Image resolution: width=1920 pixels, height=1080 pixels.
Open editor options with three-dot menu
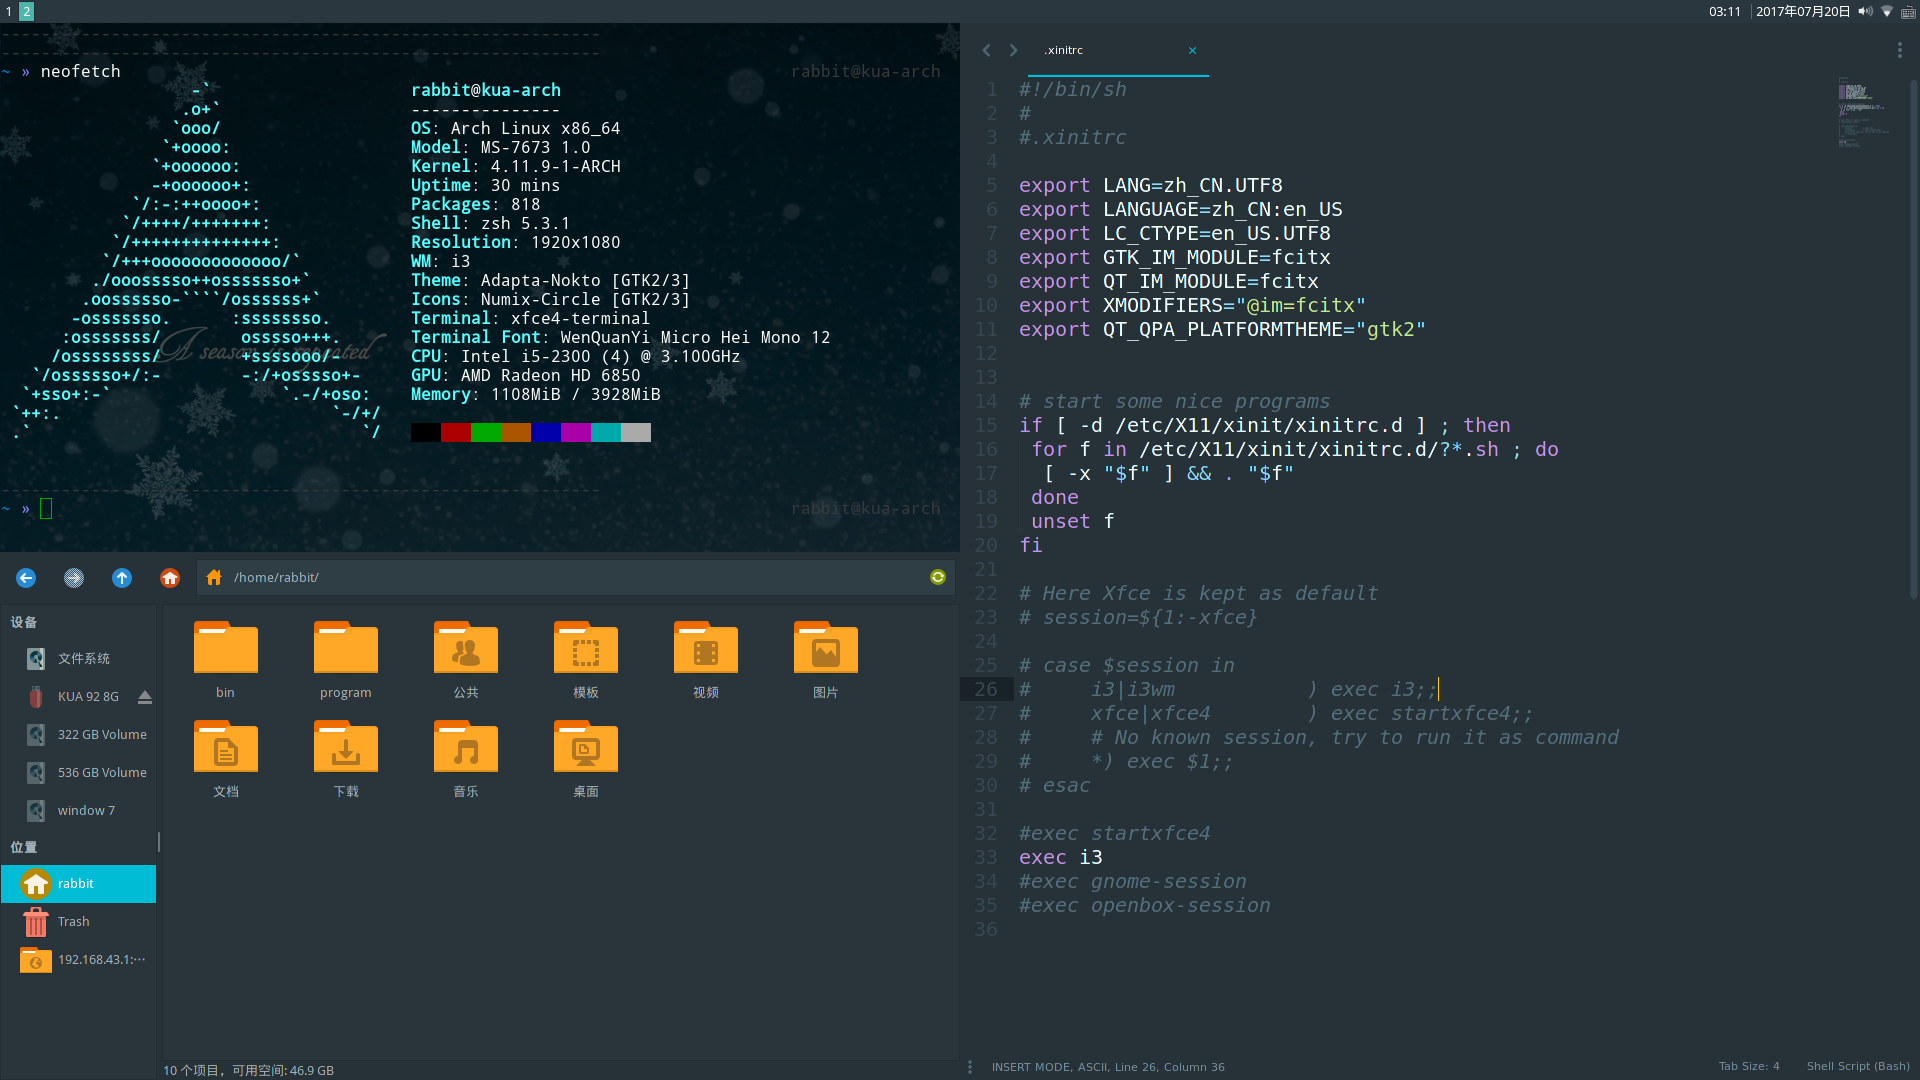point(1899,50)
